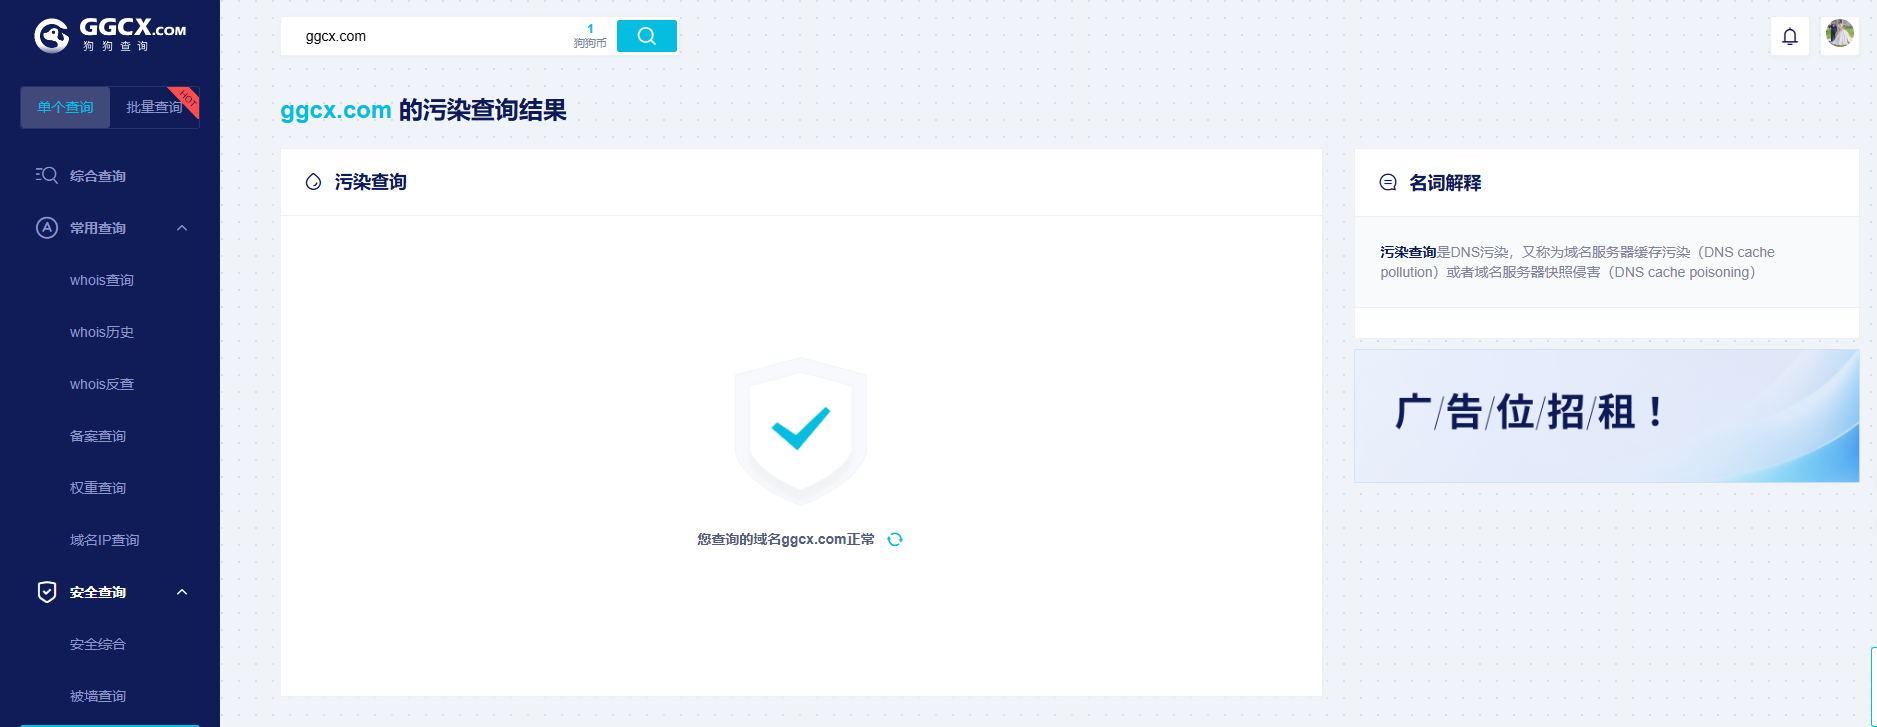
Task: Click the search magnifier button
Action: [647, 36]
